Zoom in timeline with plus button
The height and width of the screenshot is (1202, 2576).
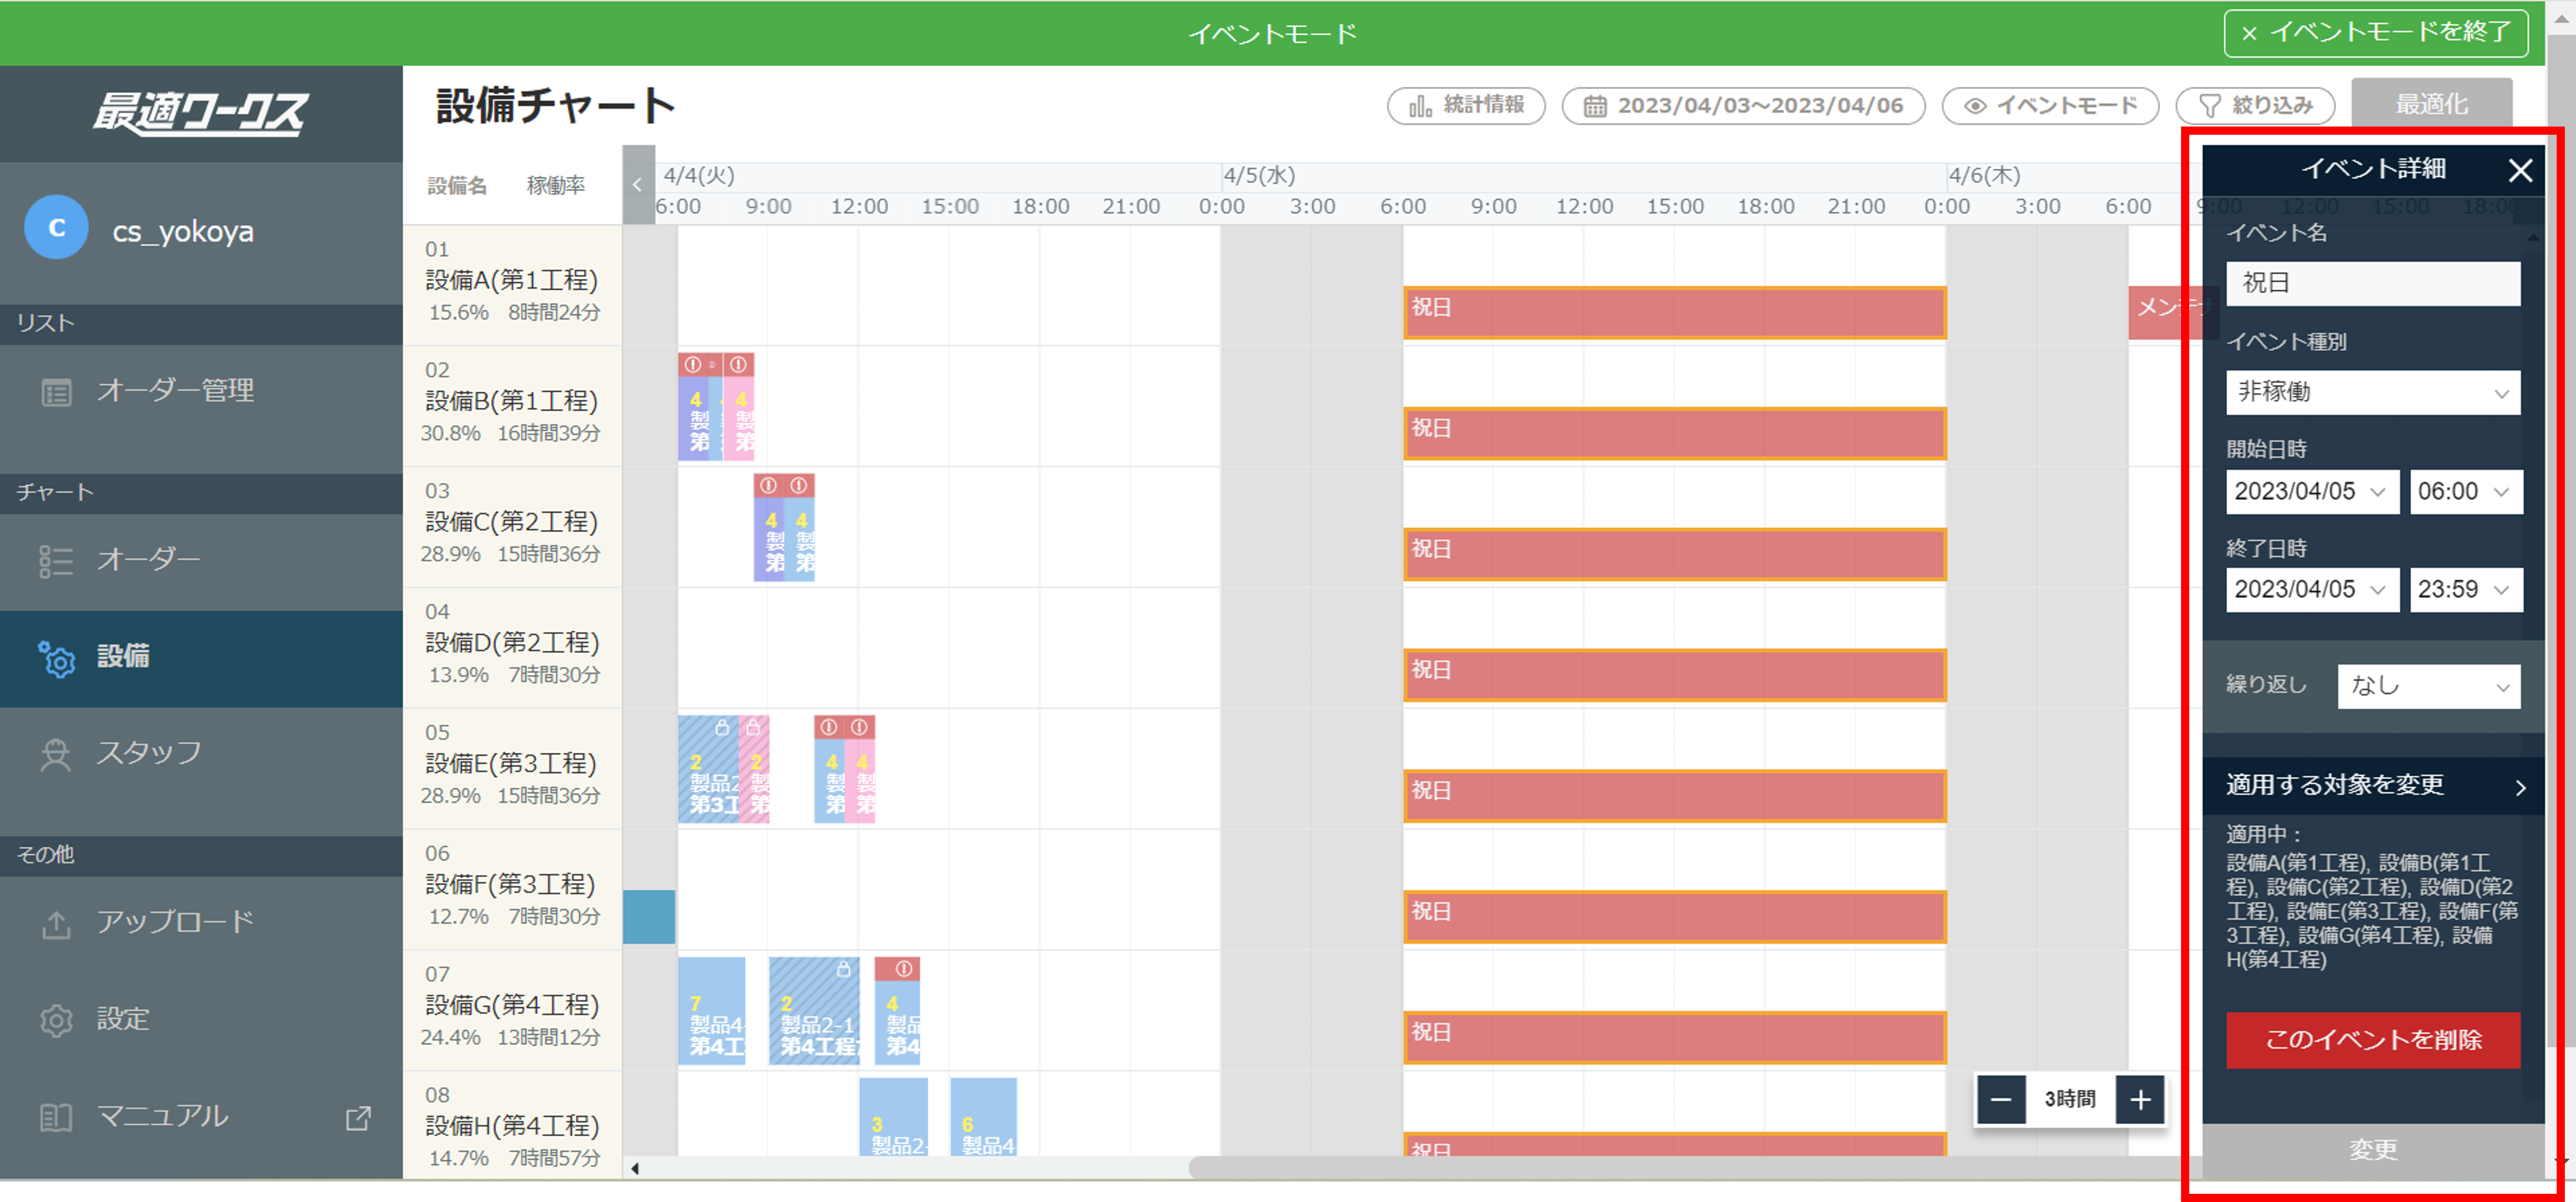[x=2140, y=1100]
